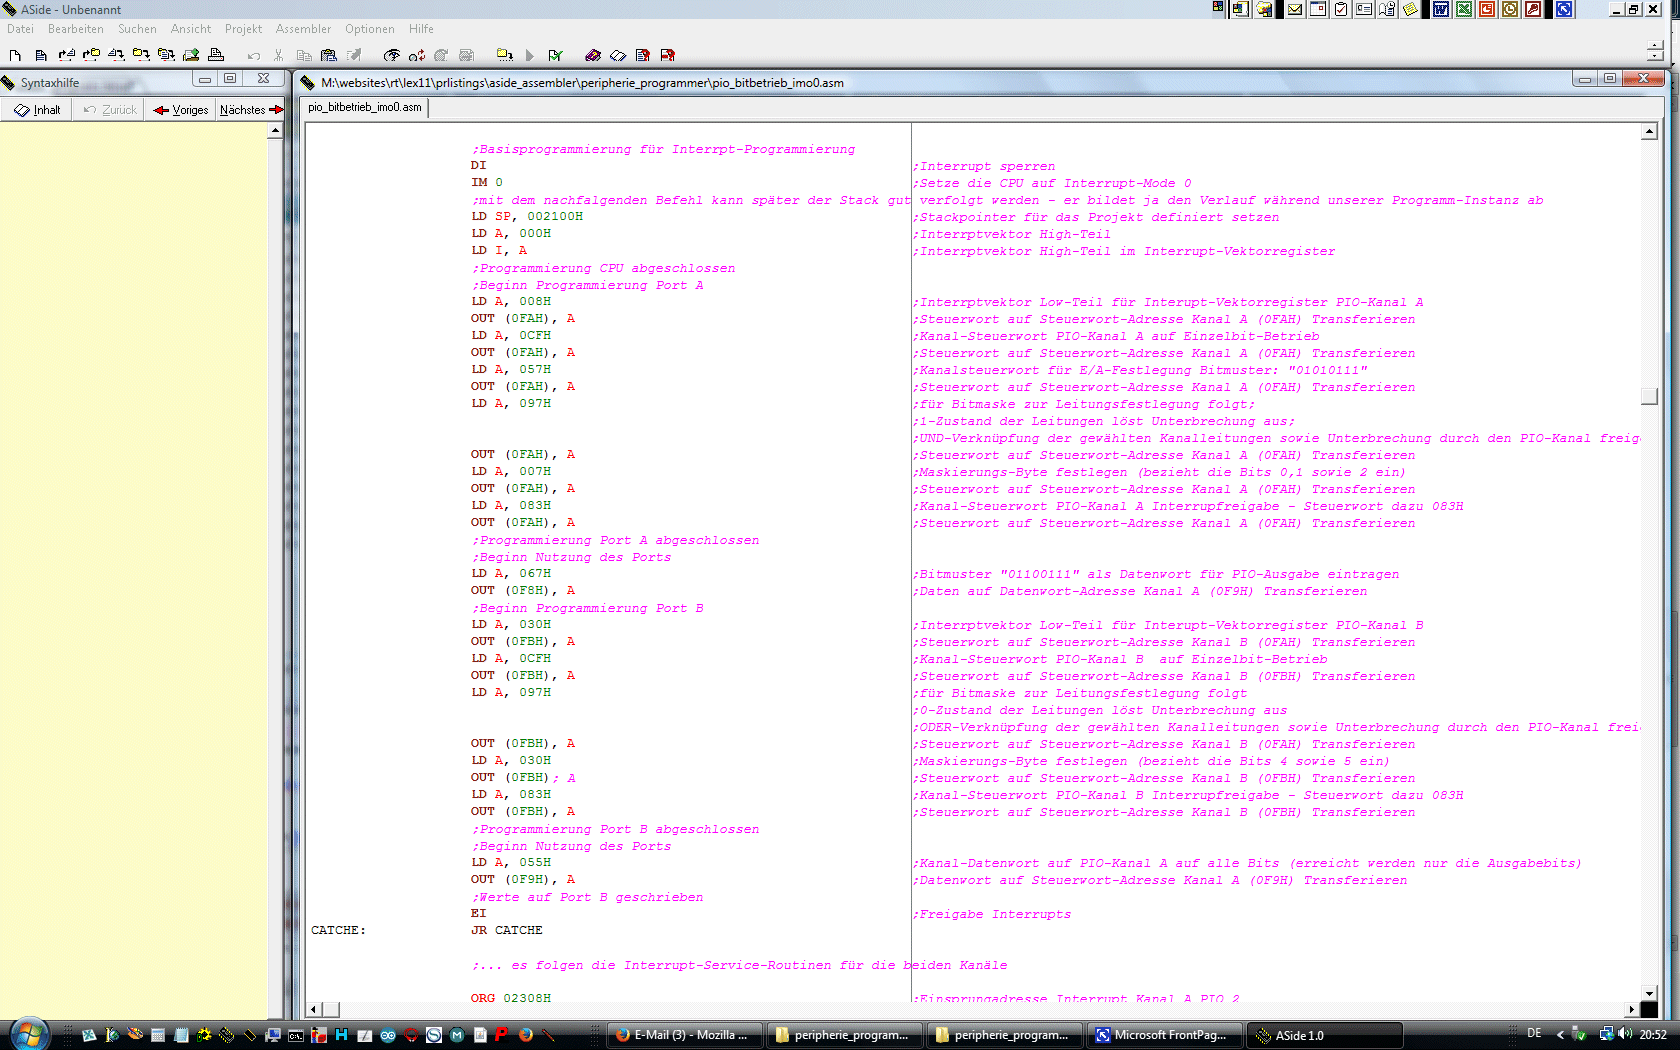Click the paste clipboard icon

coord(329,55)
